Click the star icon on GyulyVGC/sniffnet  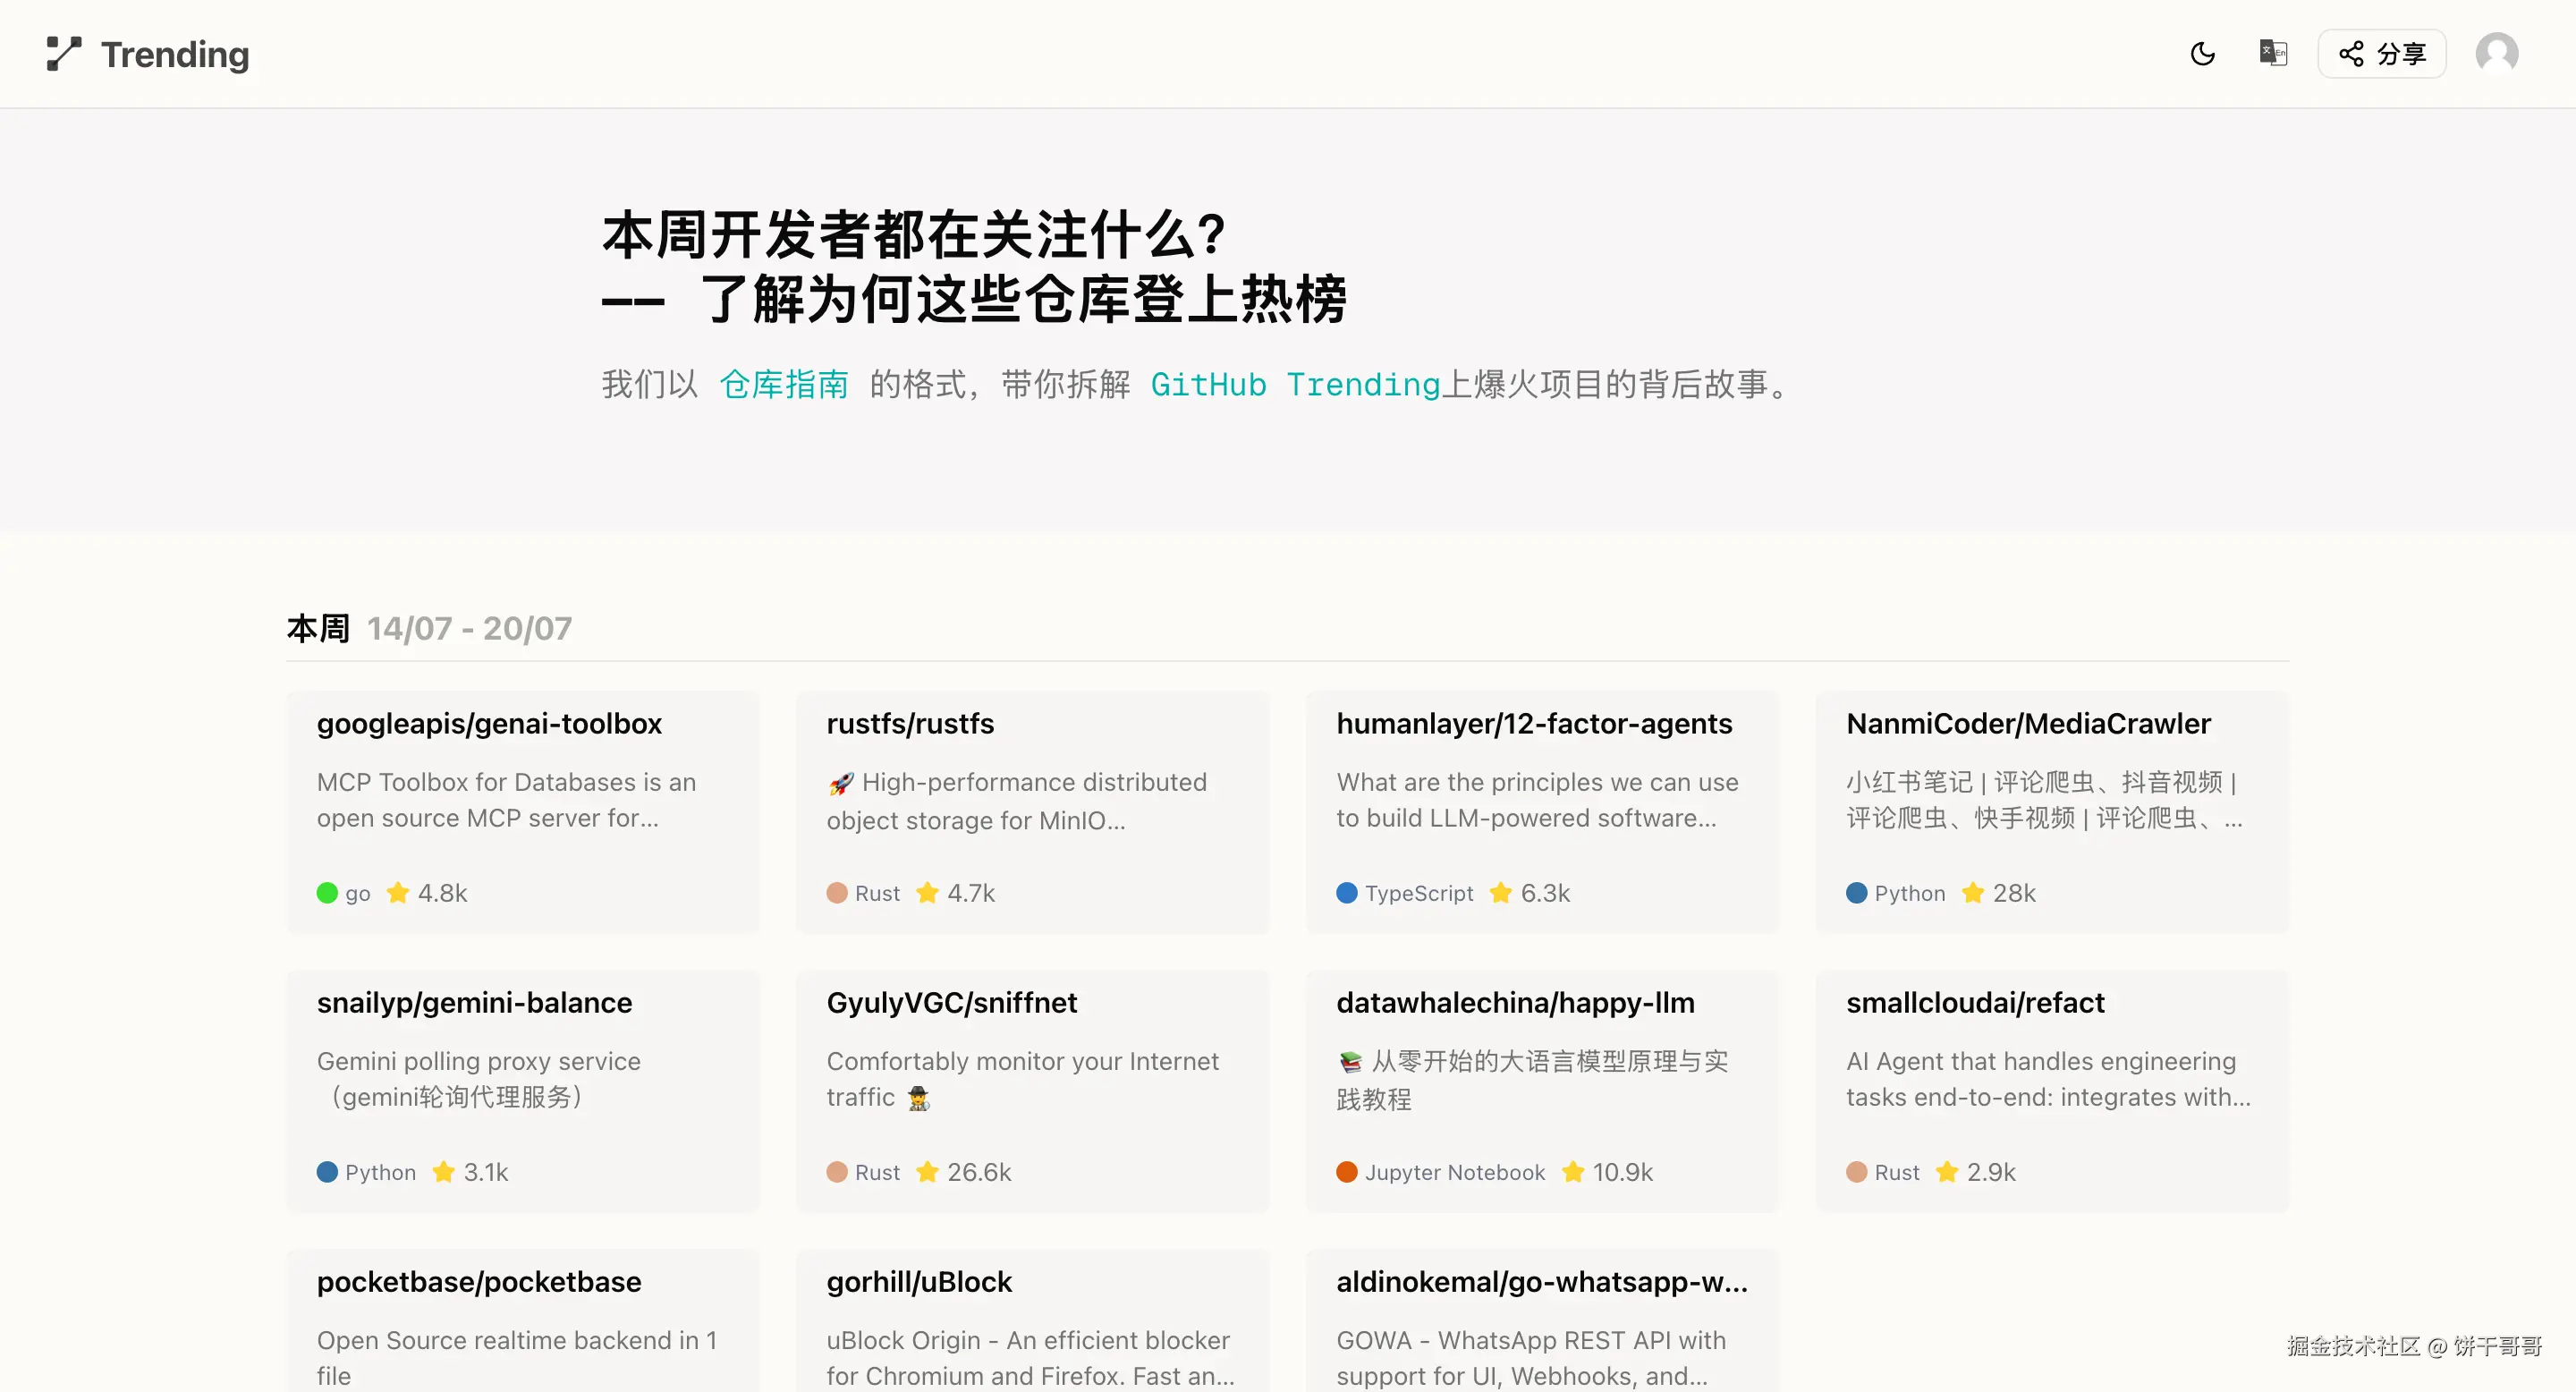point(927,1171)
